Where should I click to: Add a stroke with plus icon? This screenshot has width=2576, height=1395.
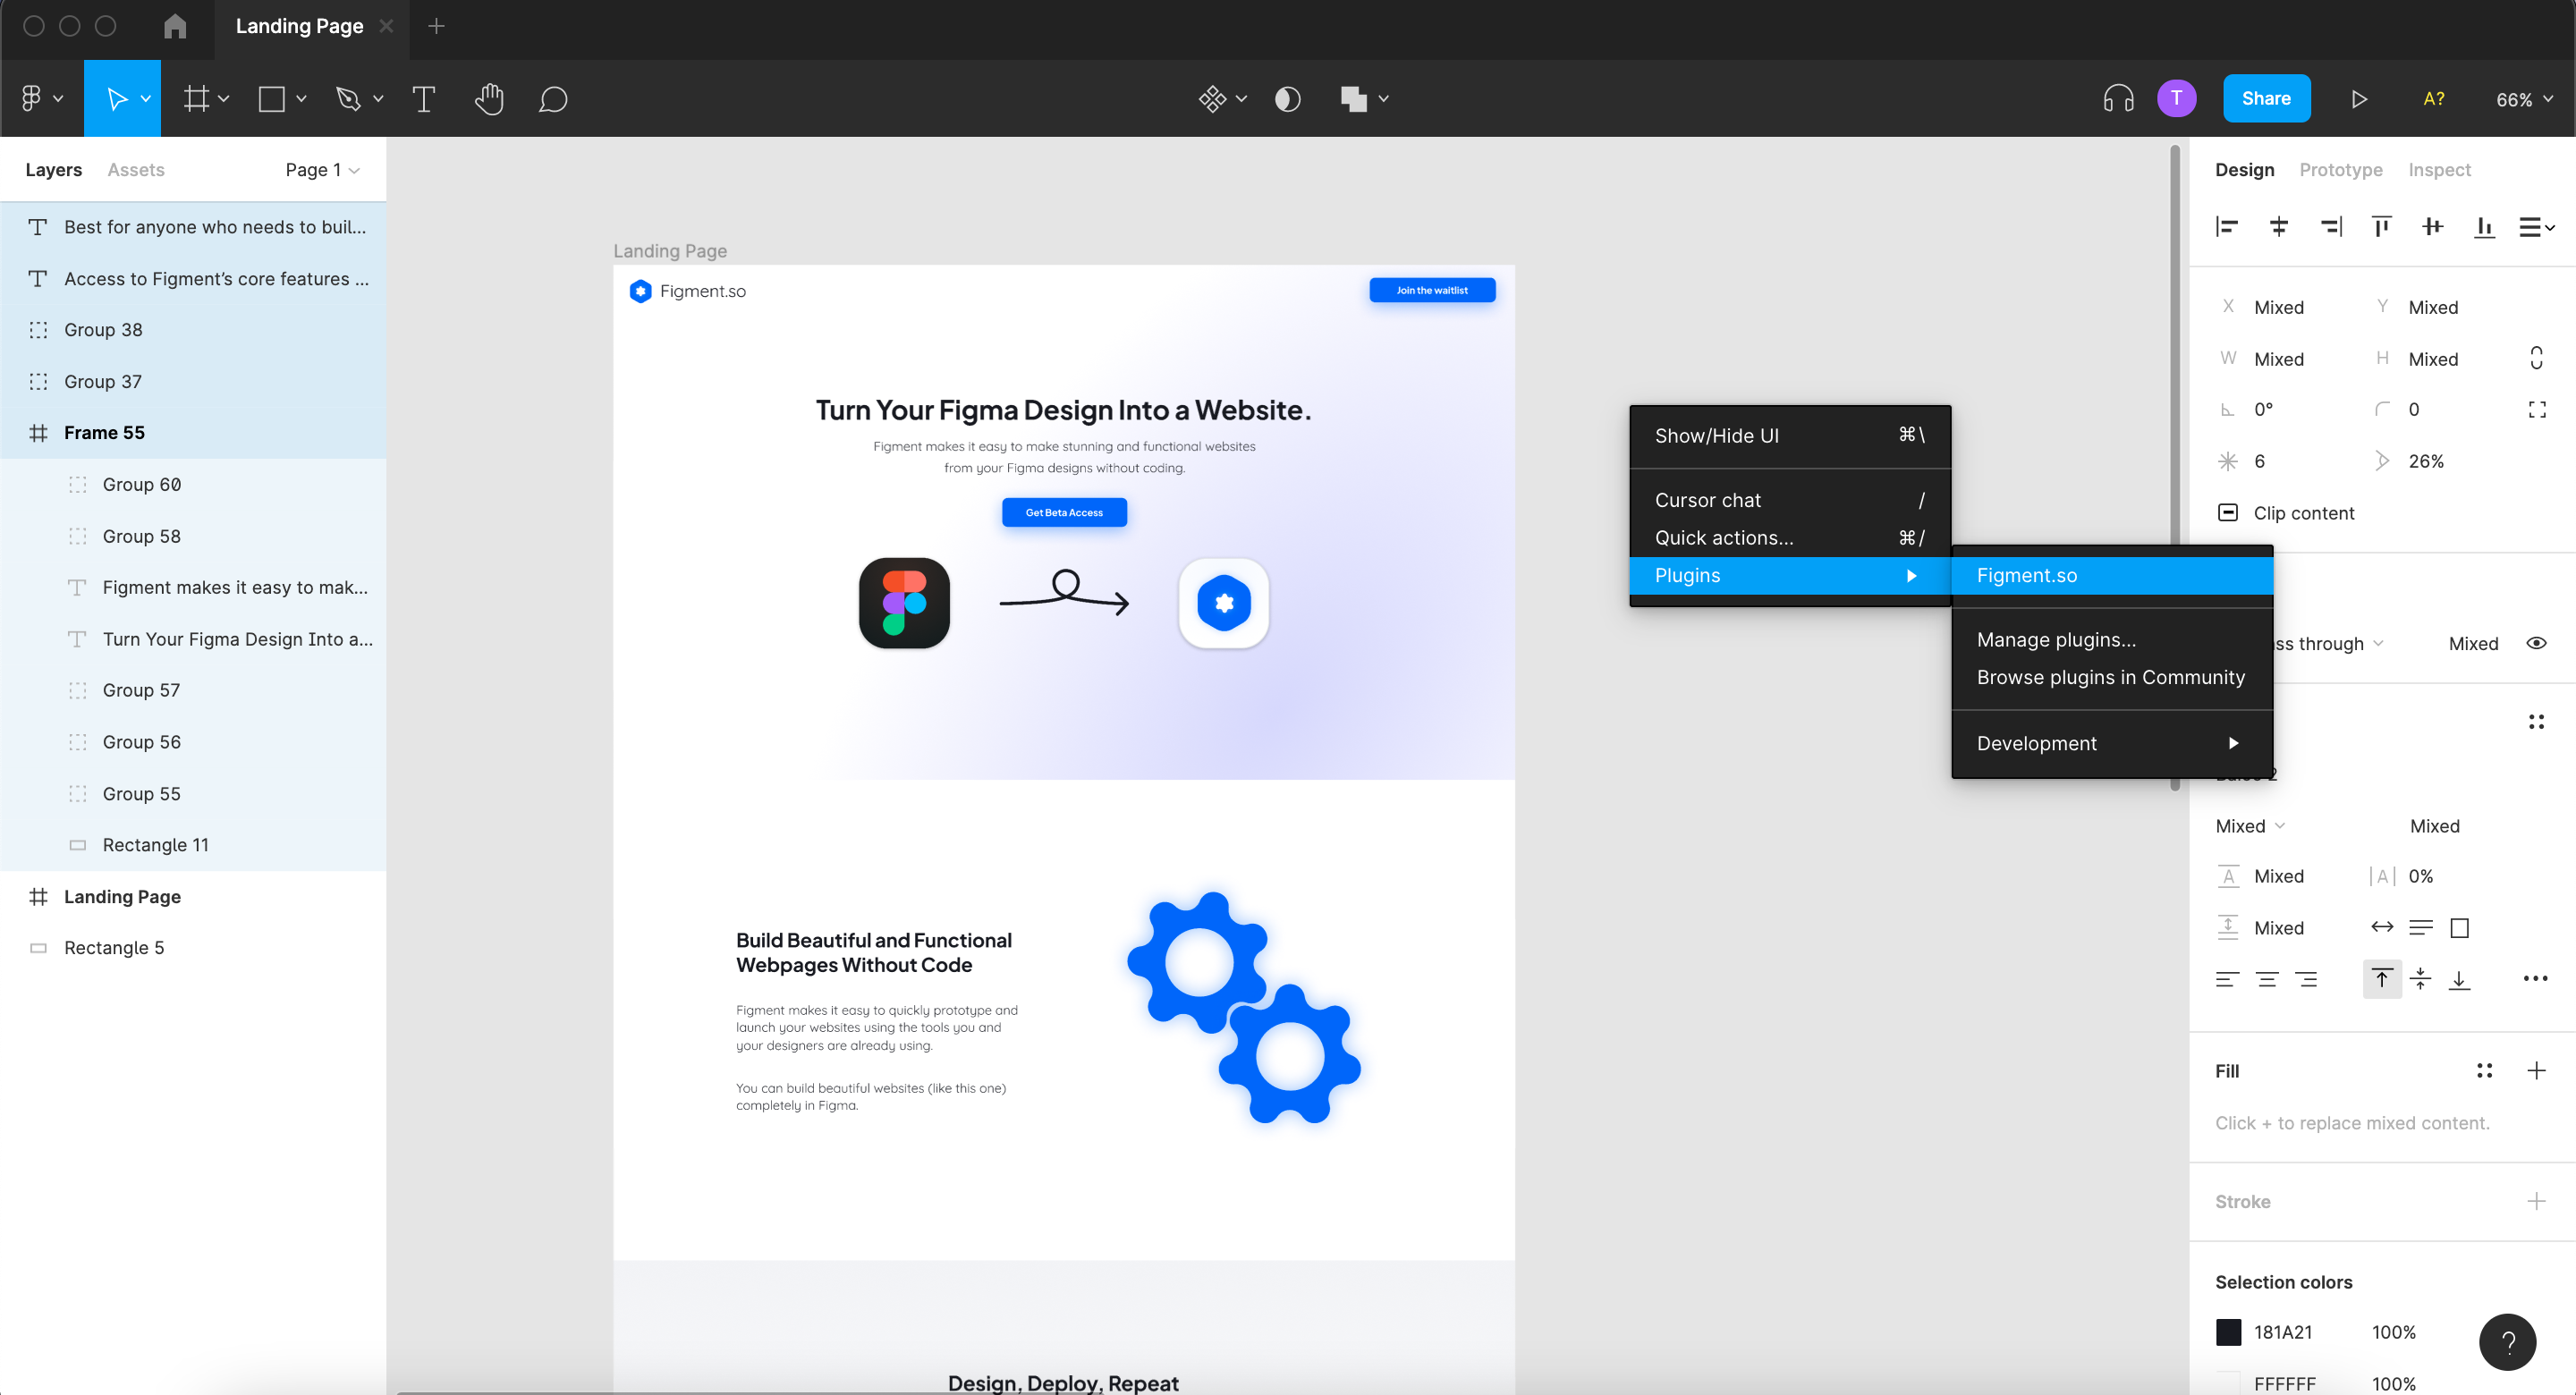(x=2537, y=1201)
